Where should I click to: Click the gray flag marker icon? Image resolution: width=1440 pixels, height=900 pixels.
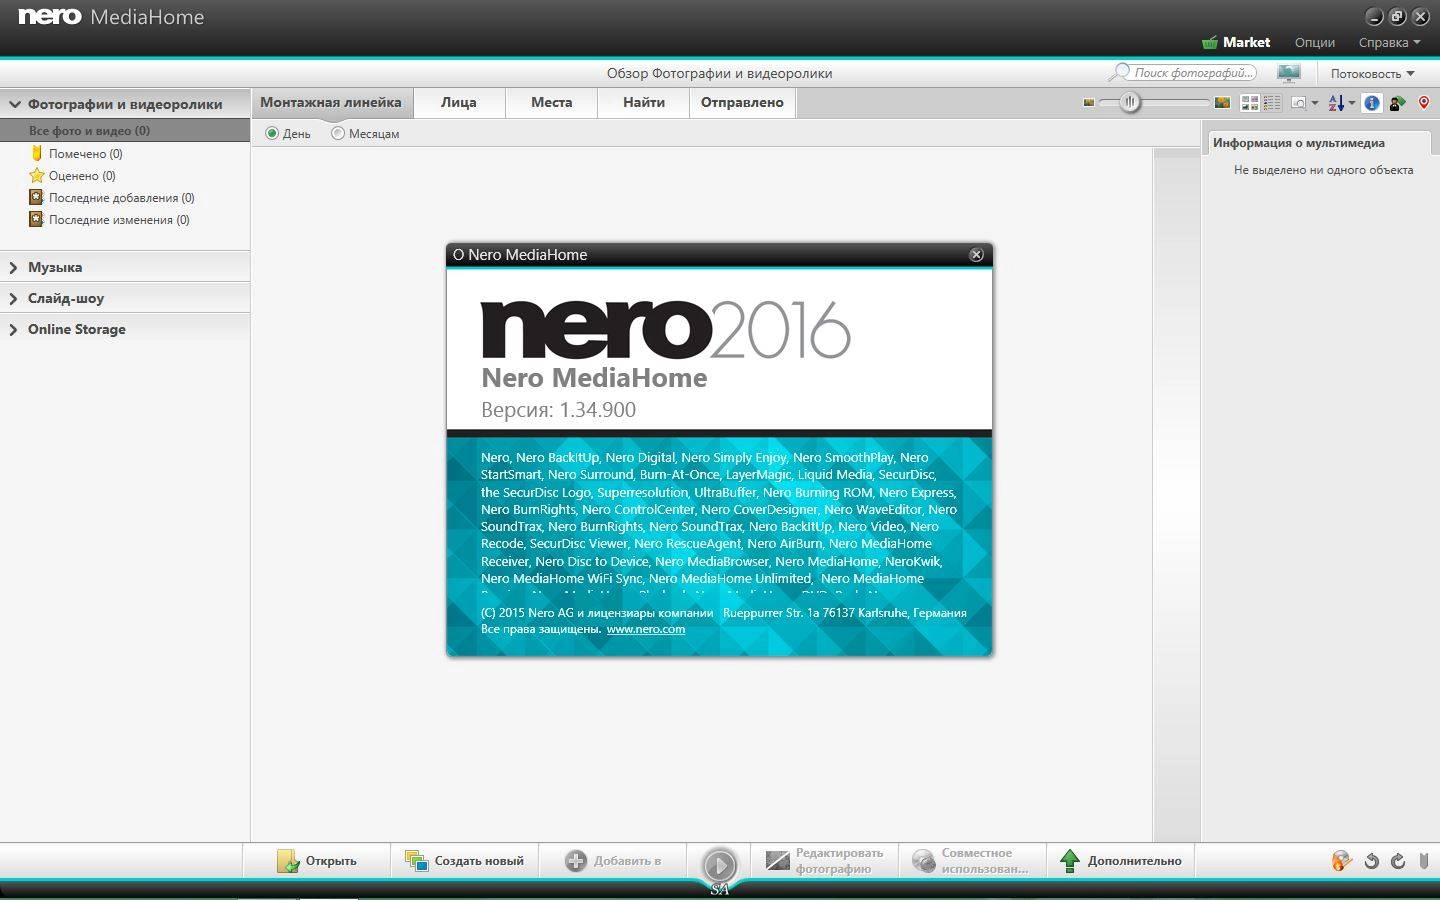coord(1424,860)
